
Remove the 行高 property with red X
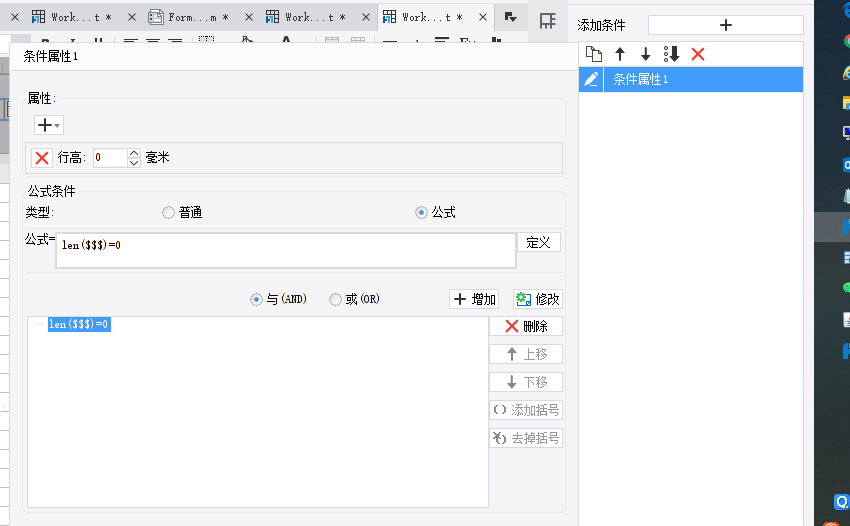pos(42,158)
